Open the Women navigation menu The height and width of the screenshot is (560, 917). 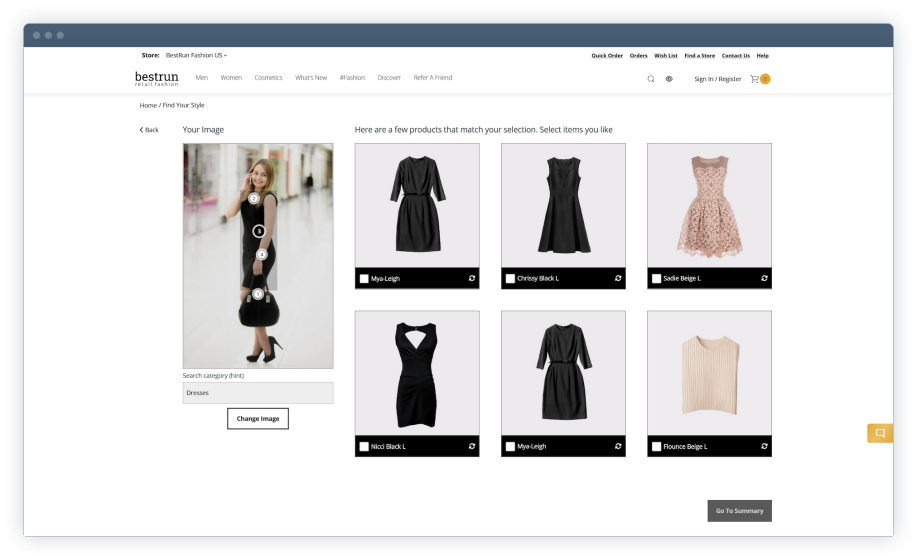coord(231,78)
